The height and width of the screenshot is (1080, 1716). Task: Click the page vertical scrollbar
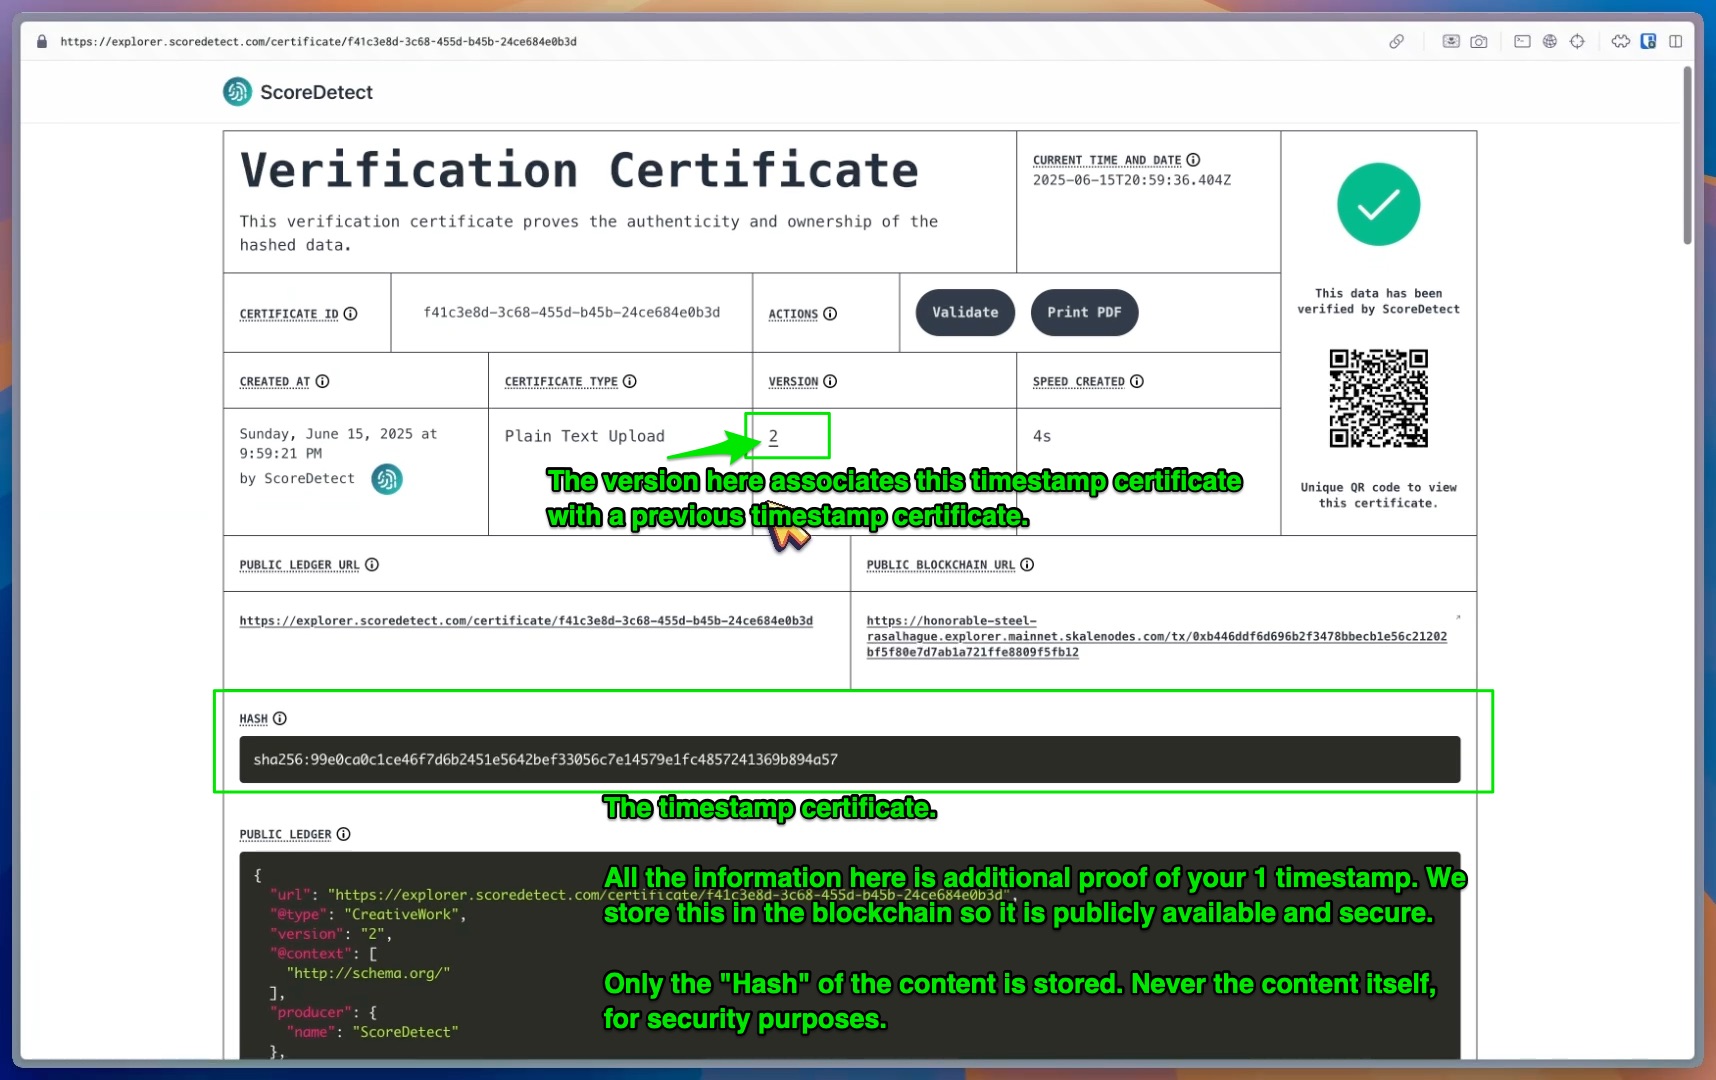coord(1687,156)
